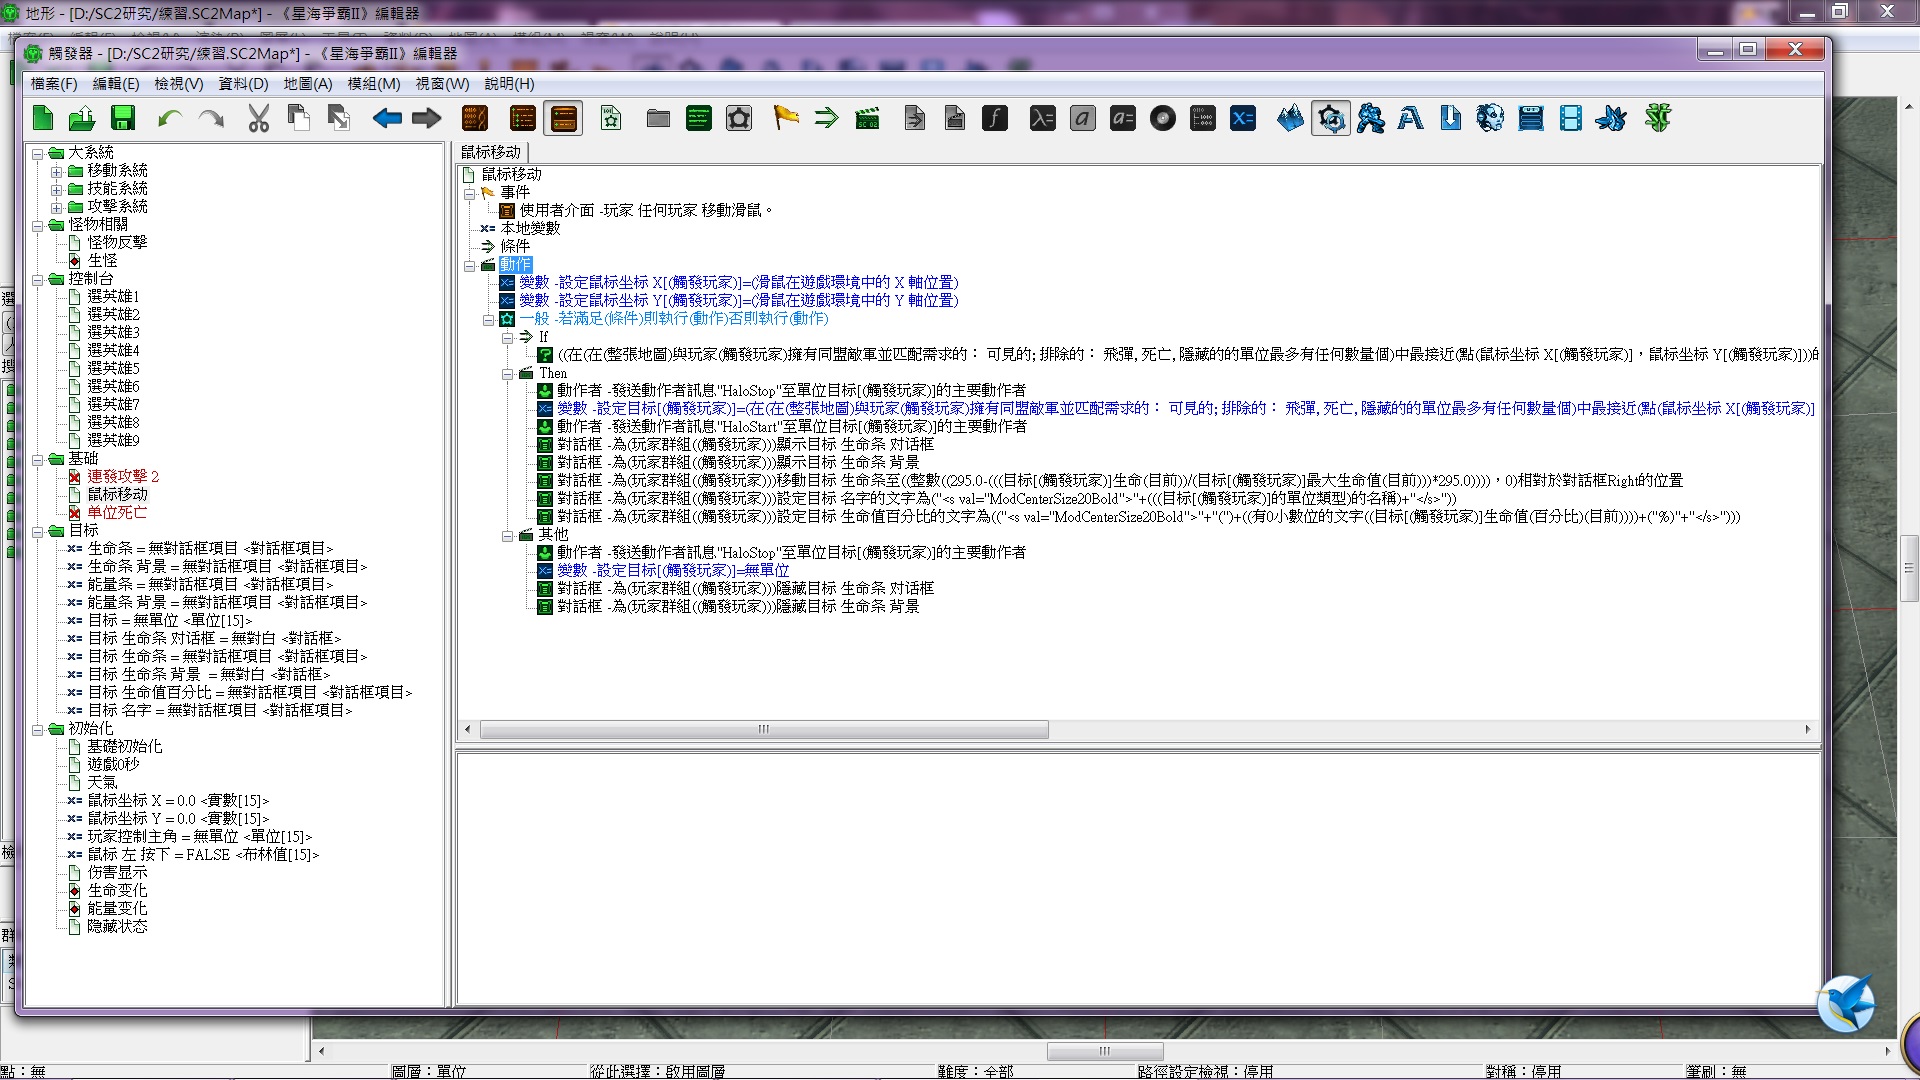Select the 隐藏状态 trigger
1920x1080 pixels.
pyautogui.click(x=117, y=926)
